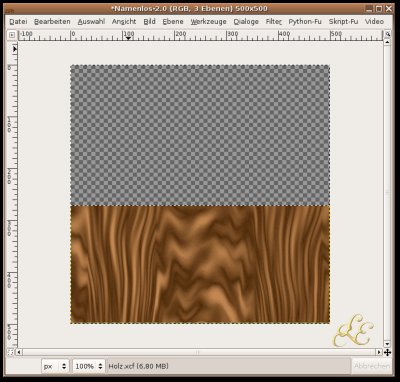This screenshot has width=400, height=382.
Task: Open the Dialoge menu
Action: click(x=246, y=22)
